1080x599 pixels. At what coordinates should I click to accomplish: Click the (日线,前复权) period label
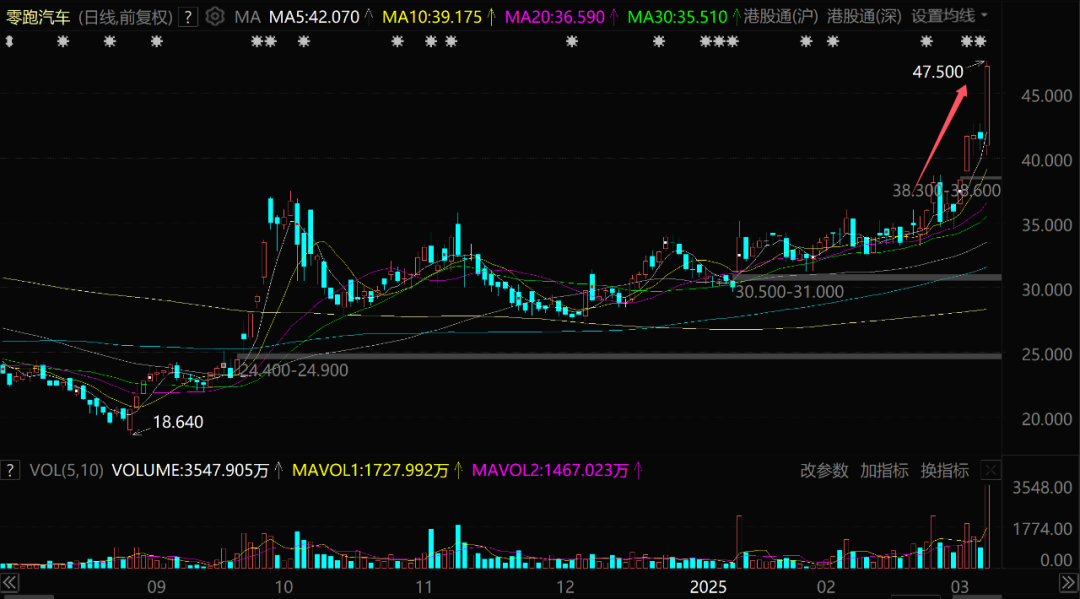(x=125, y=17)
